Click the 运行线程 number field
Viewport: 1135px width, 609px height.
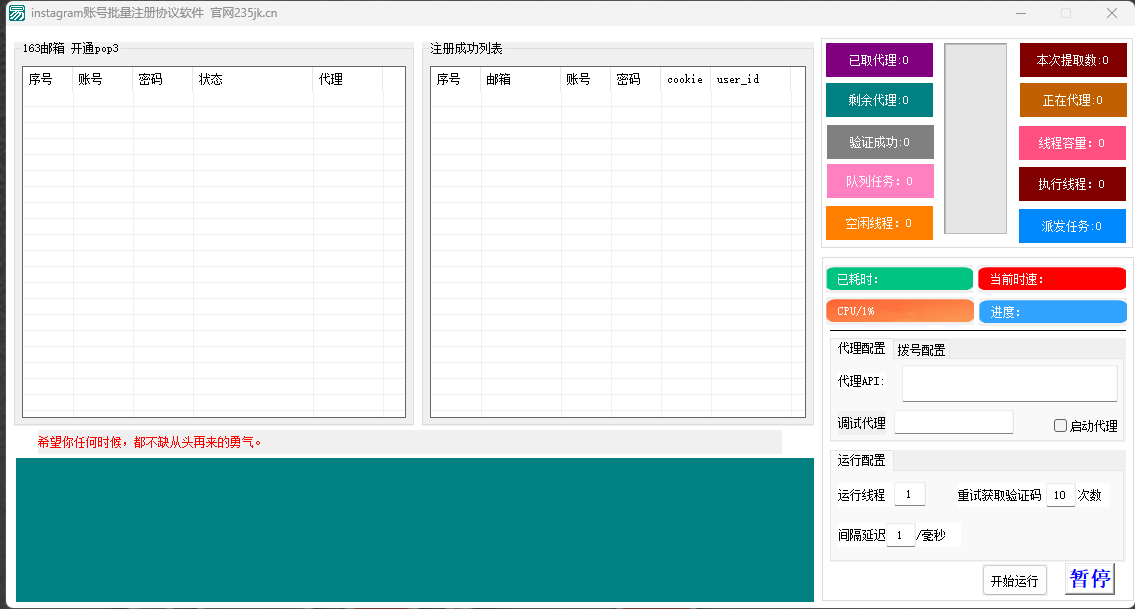point(909,495)
